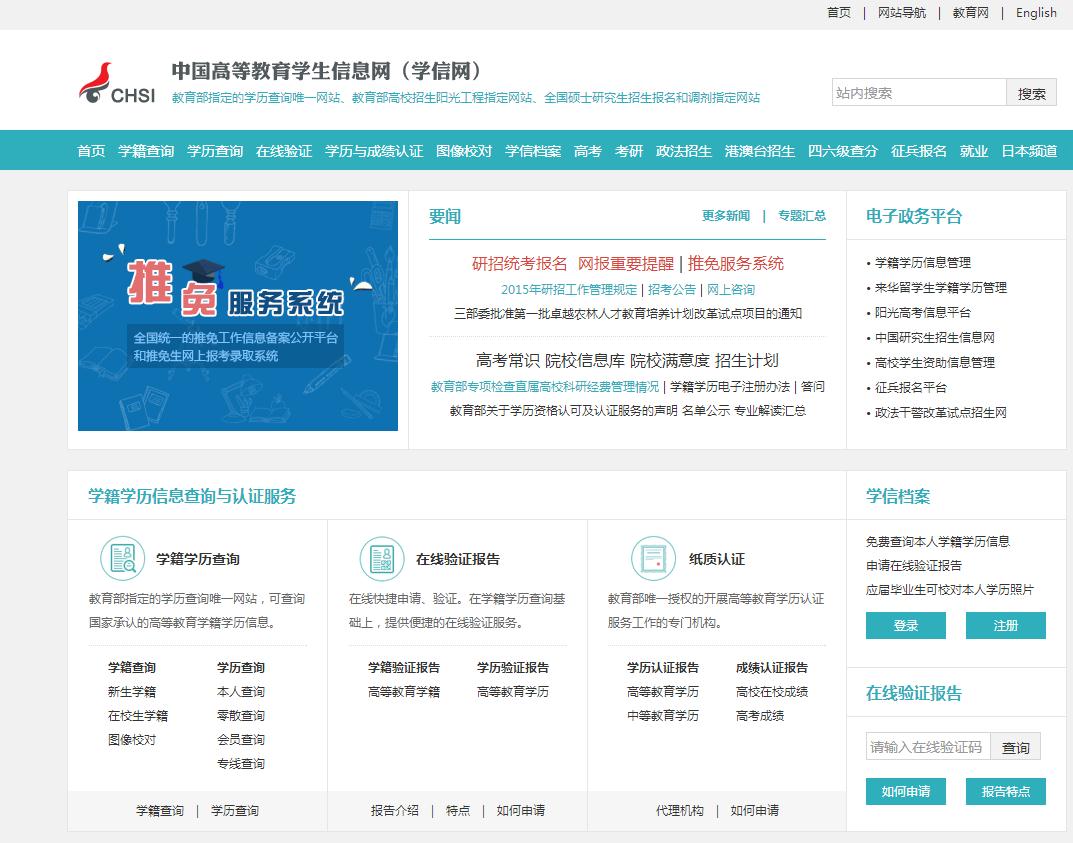Image resolution: width=1073 pixels, height=843 pixels.
Task: Focus the 请输入在线验证码 input box
Action: pyautogui.click(x=927, y=747)
